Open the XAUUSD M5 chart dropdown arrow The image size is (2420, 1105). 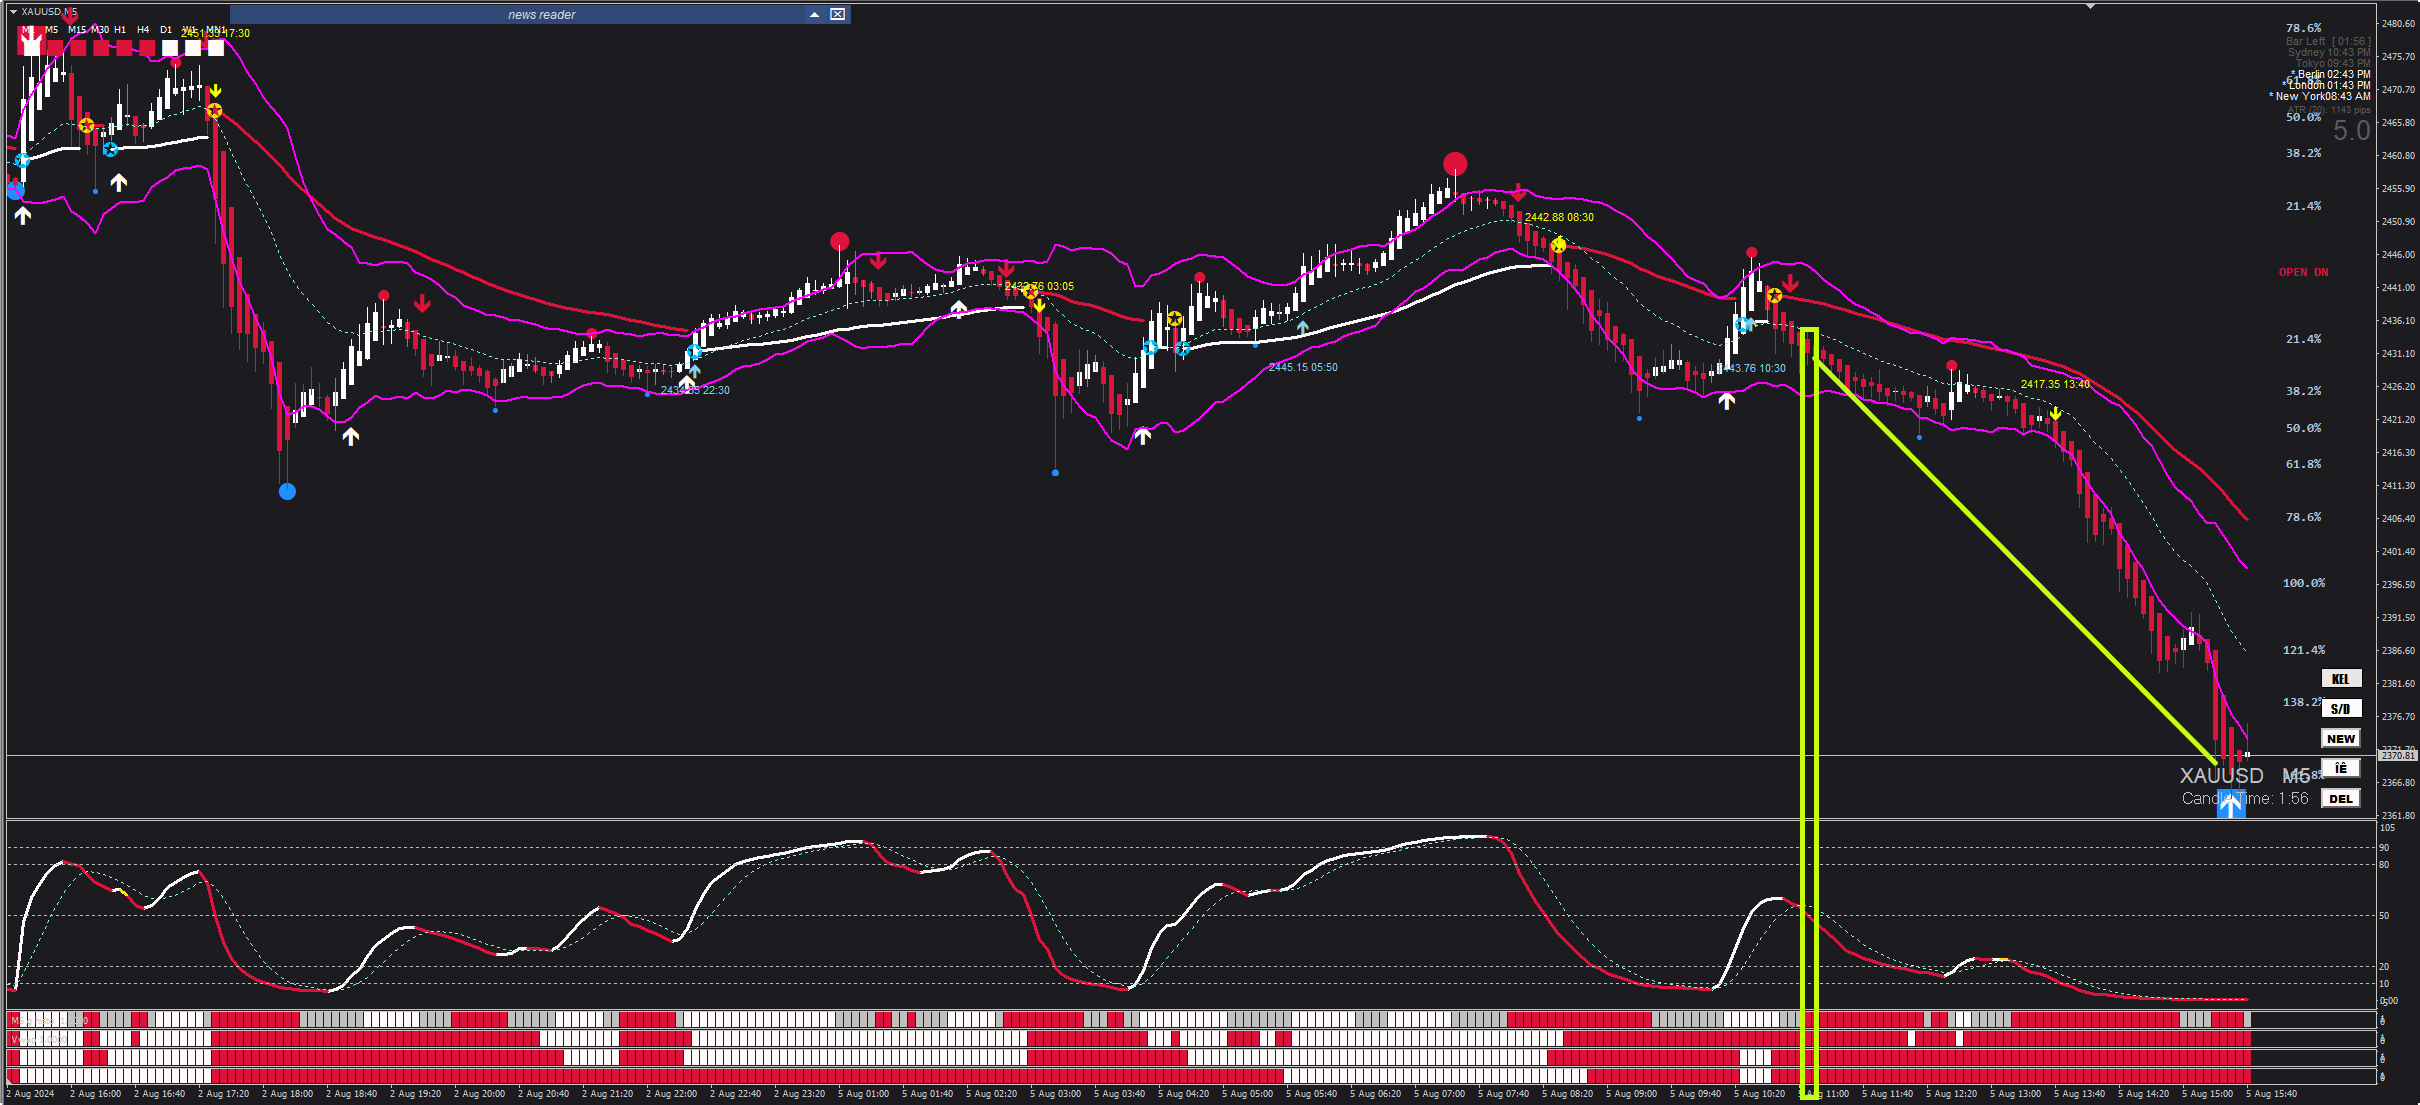13,12
